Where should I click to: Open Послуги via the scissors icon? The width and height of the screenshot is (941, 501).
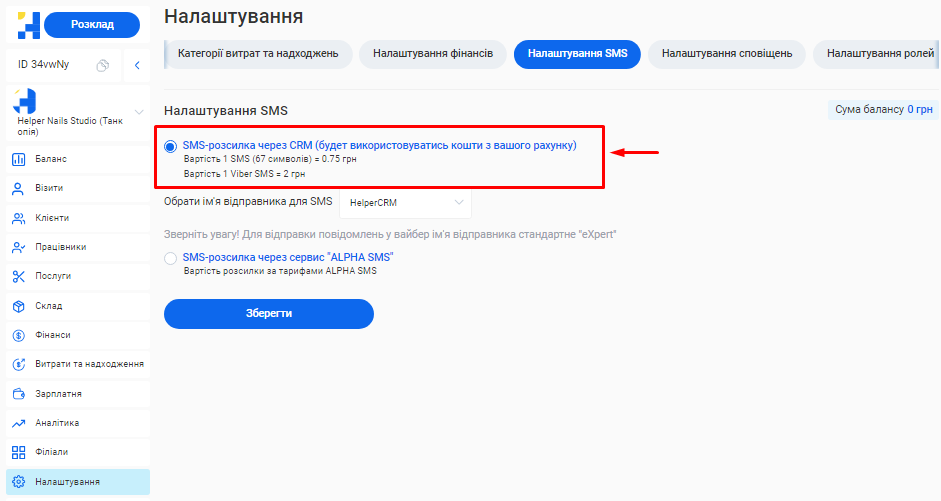tap(18, 276)
